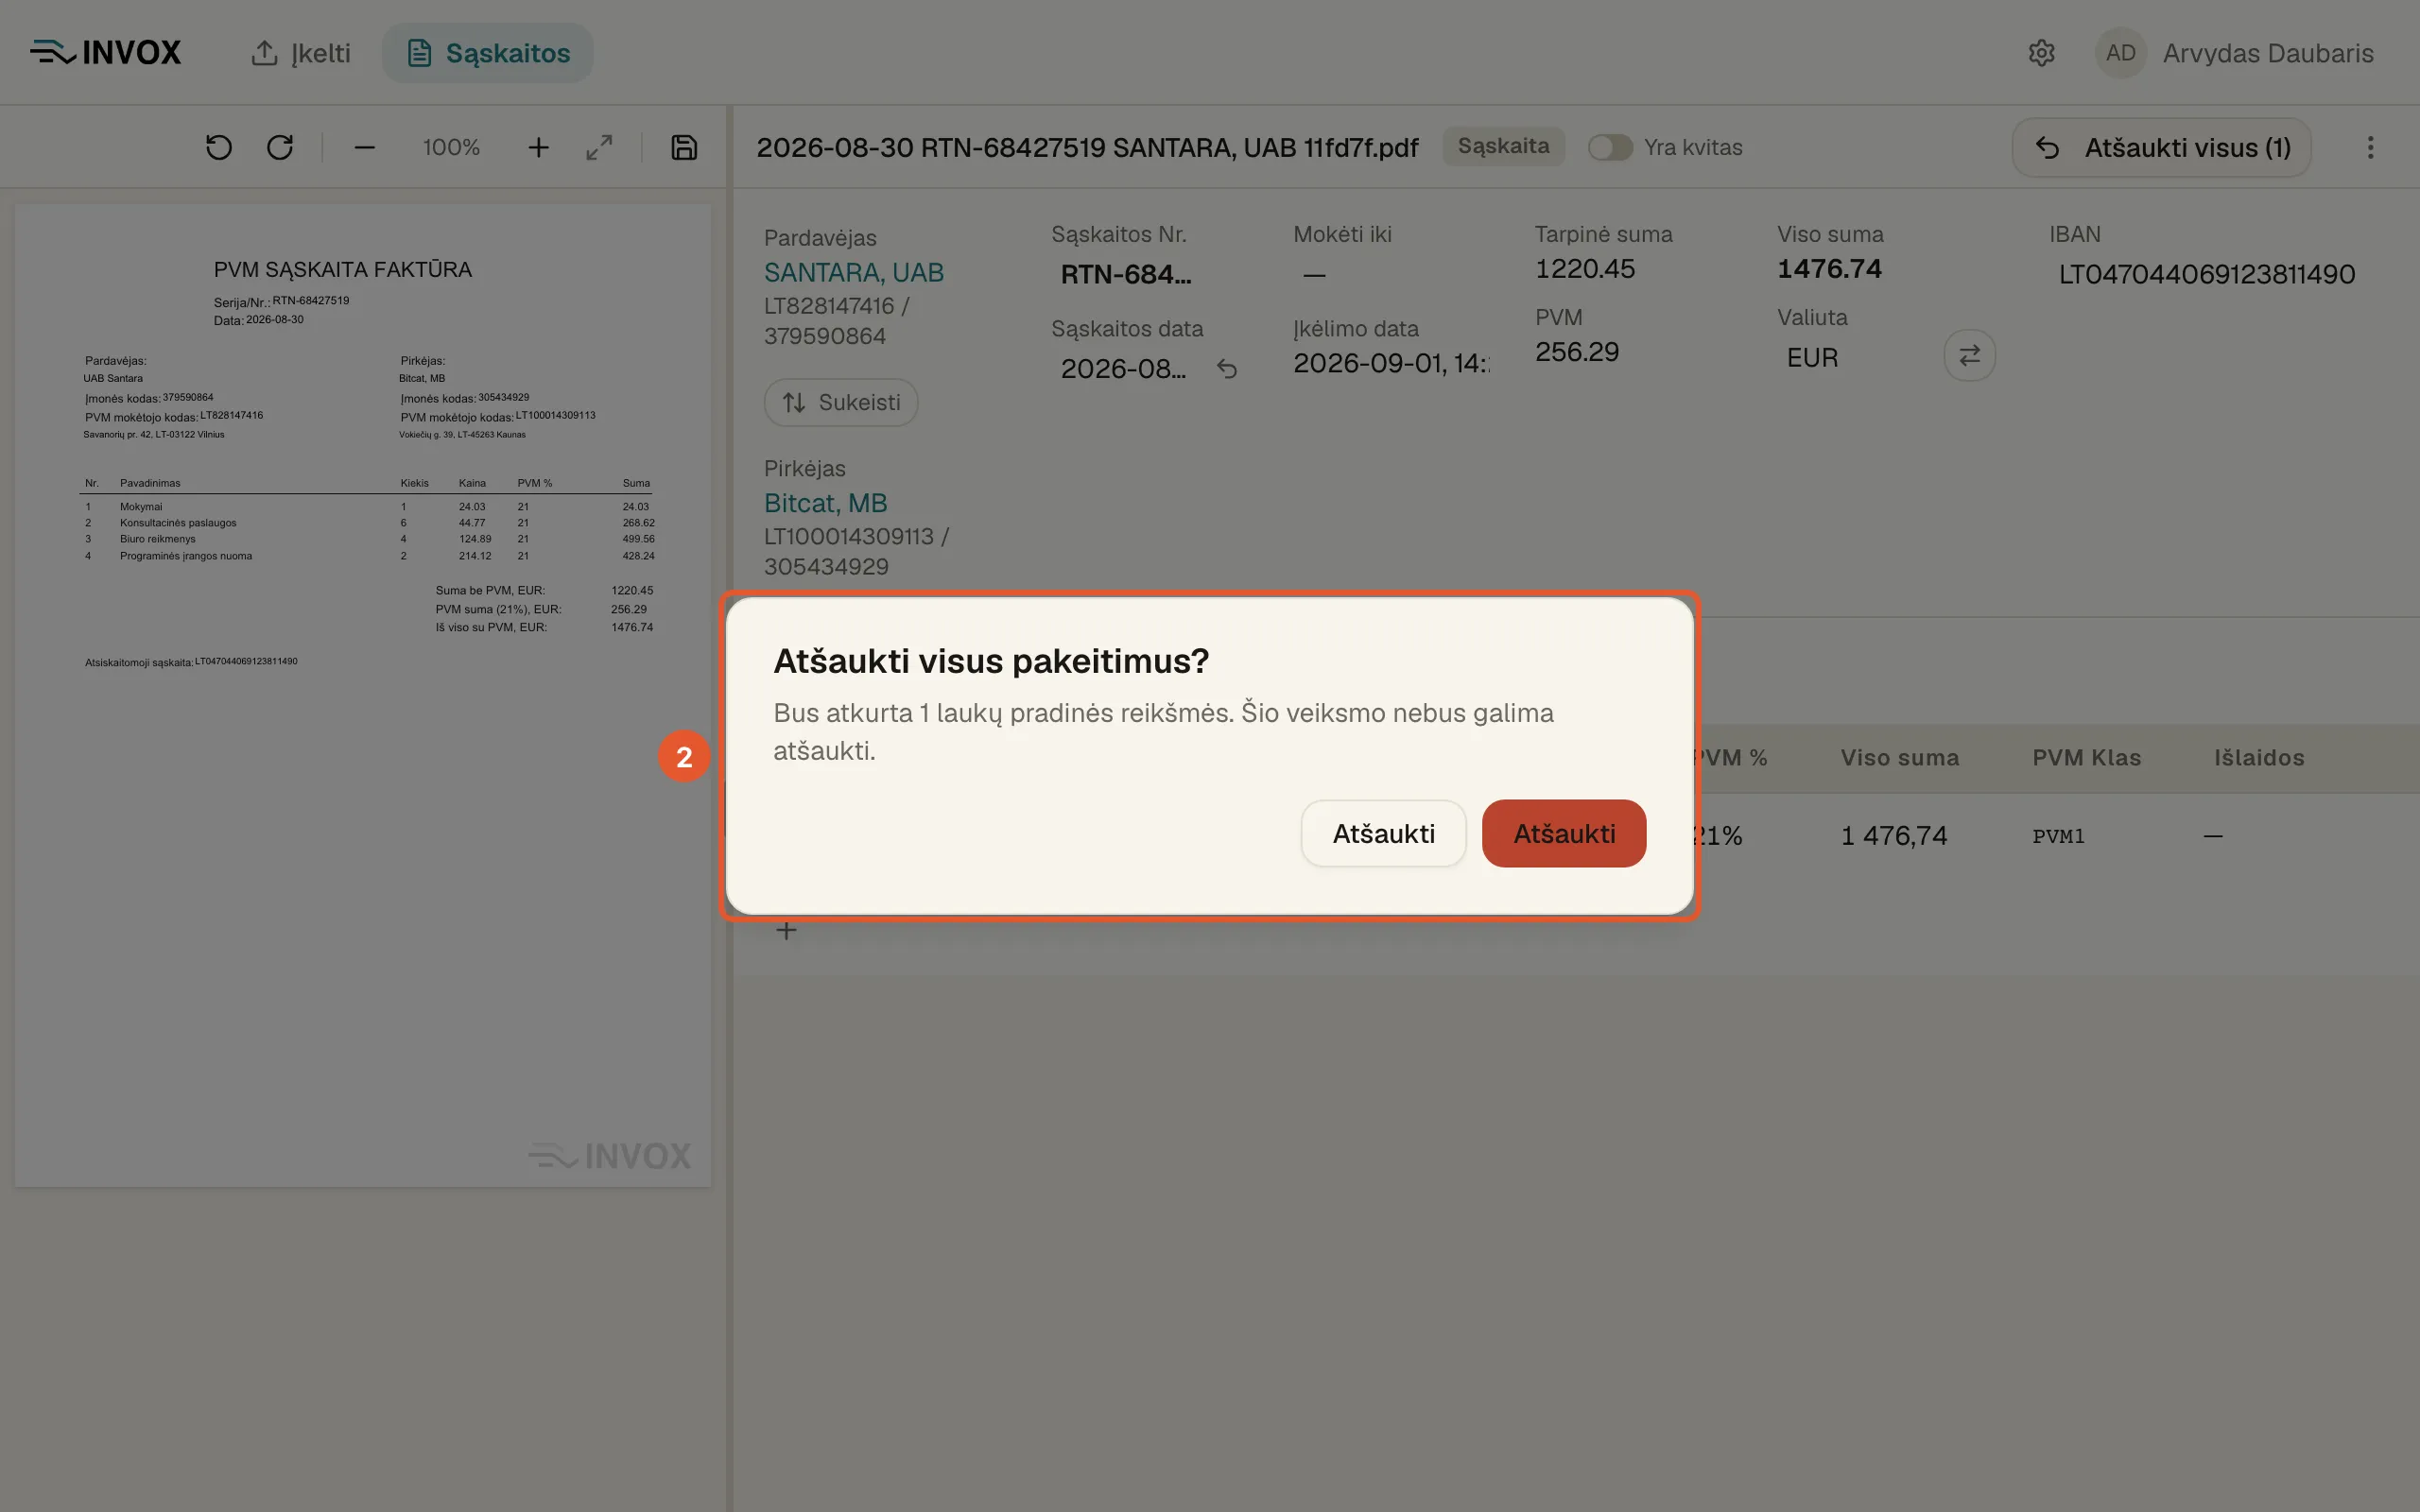Edit the Sąskaitos data field 2026-08...

tap(1124, 369)
